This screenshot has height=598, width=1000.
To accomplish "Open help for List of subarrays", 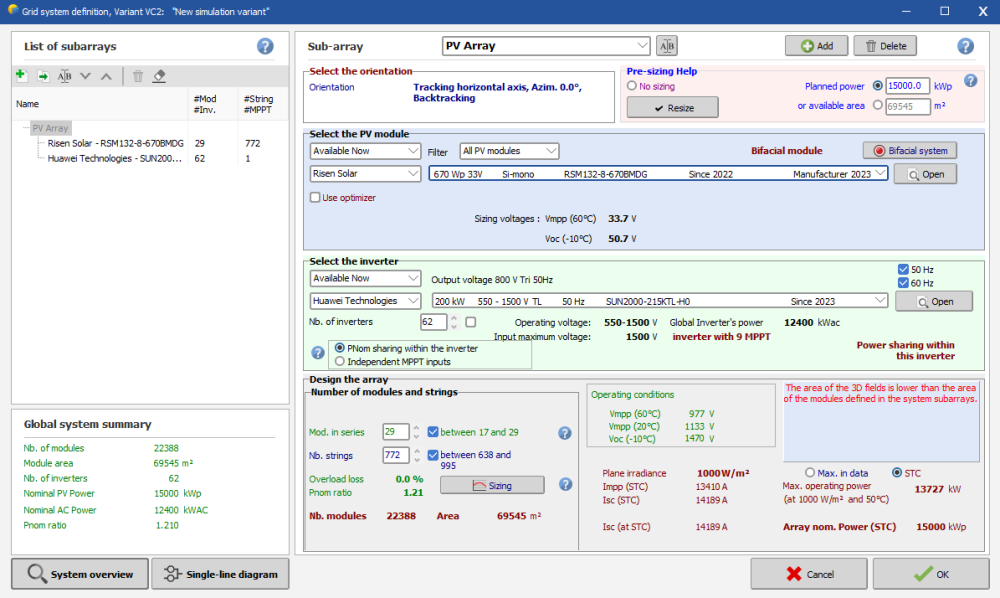I will click(x=265, y=46).
